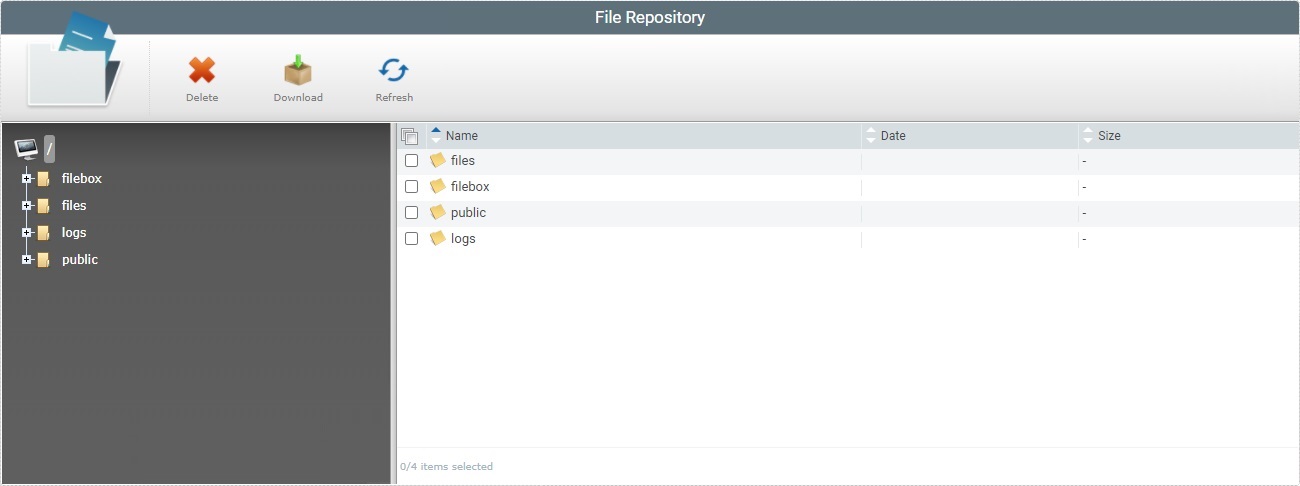1300x486 pixels.
Task: Click the logs name in file list
Action: pyautogui.click(x=463, y=238)
